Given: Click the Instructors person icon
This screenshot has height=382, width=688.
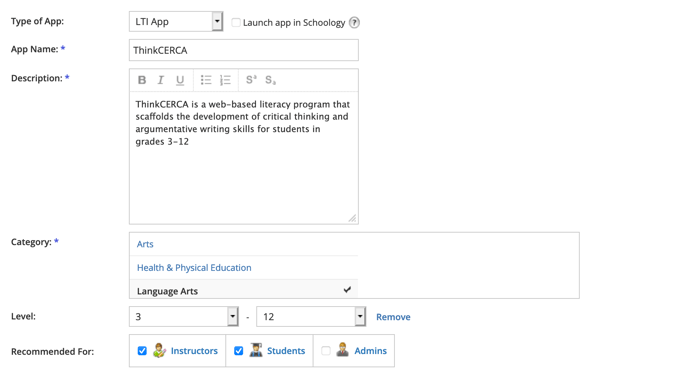Looking at the screenshot, I should tap(159, 350).
